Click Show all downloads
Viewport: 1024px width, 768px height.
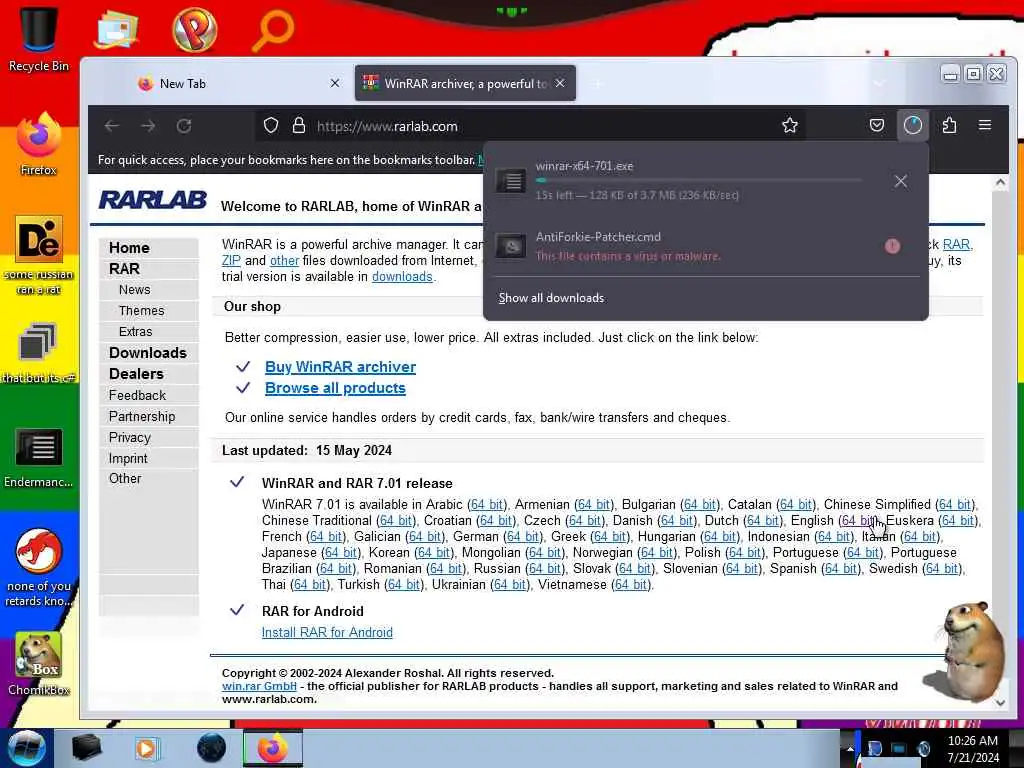[551, 298]
